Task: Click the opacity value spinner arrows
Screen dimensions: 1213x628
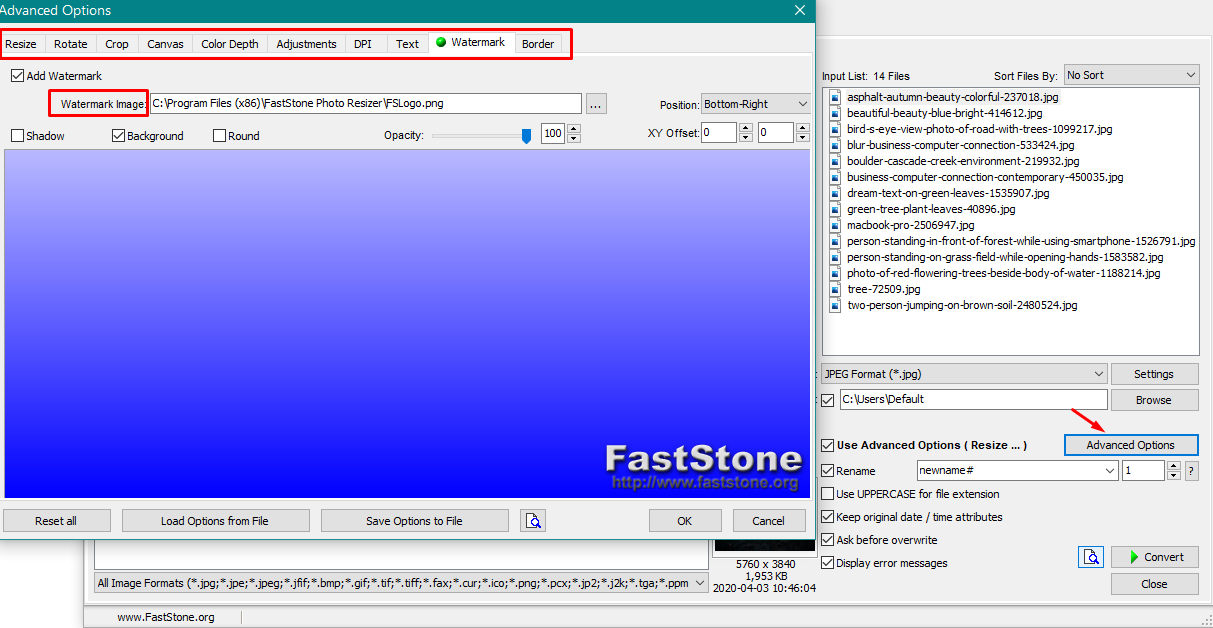Action: (573, 134)
